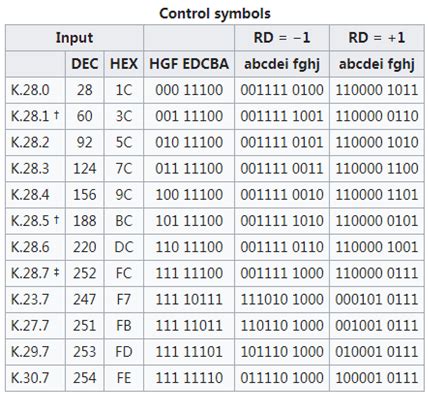The image size is (428, 394).
Task: Select decimal value 60
Action: point(85,116)
